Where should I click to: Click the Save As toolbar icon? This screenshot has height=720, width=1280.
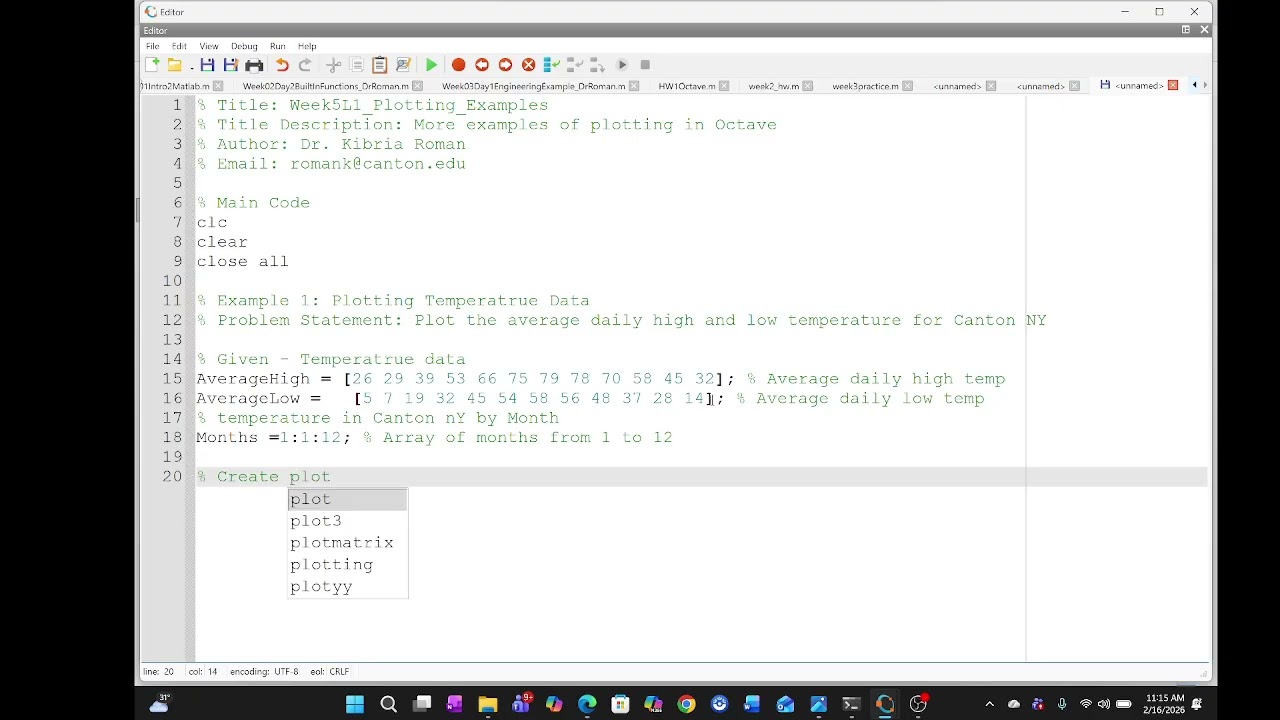point(230,65)
